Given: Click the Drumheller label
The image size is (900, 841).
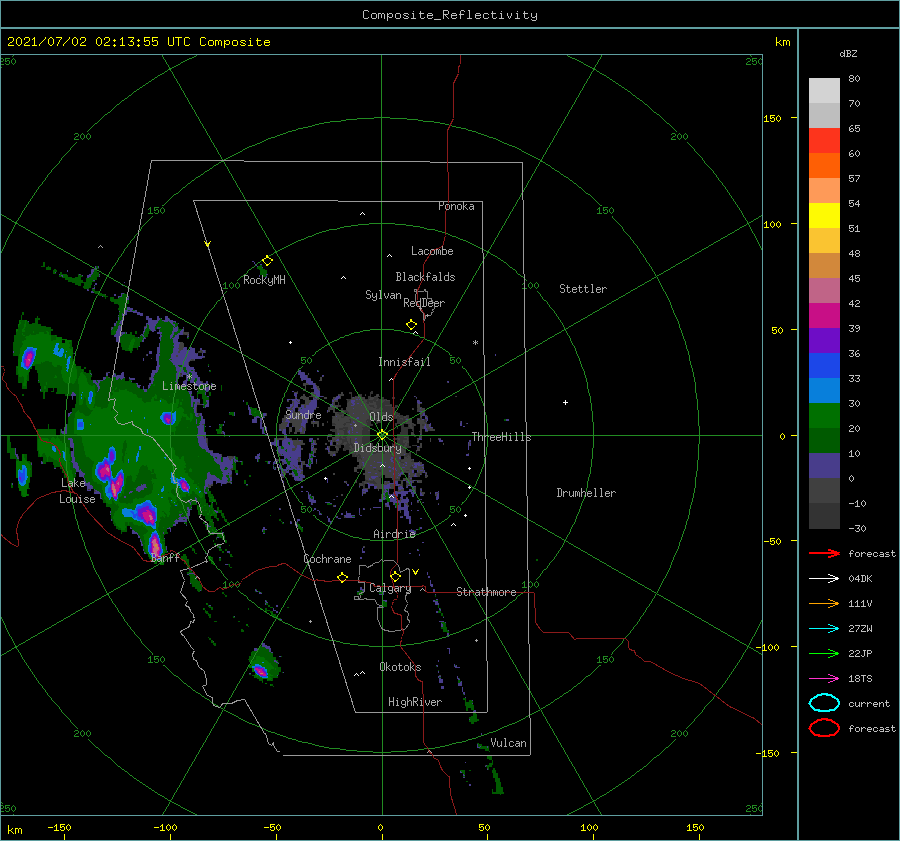Looking at the screenshot, I should (586, 493).
